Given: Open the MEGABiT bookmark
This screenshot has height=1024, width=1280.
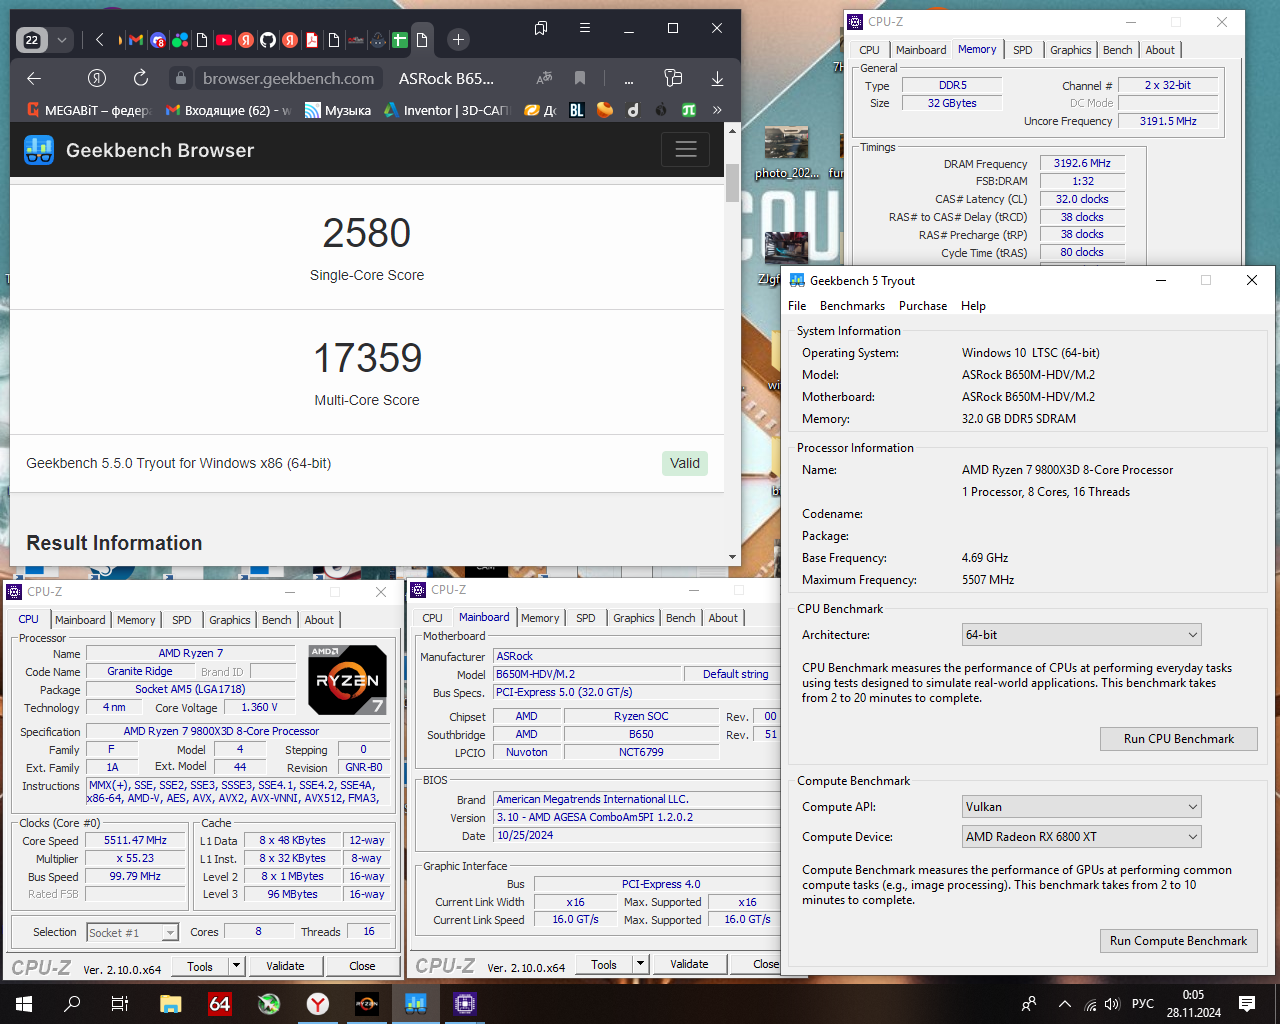Looking at the screenshot, I should coord(89,110).
